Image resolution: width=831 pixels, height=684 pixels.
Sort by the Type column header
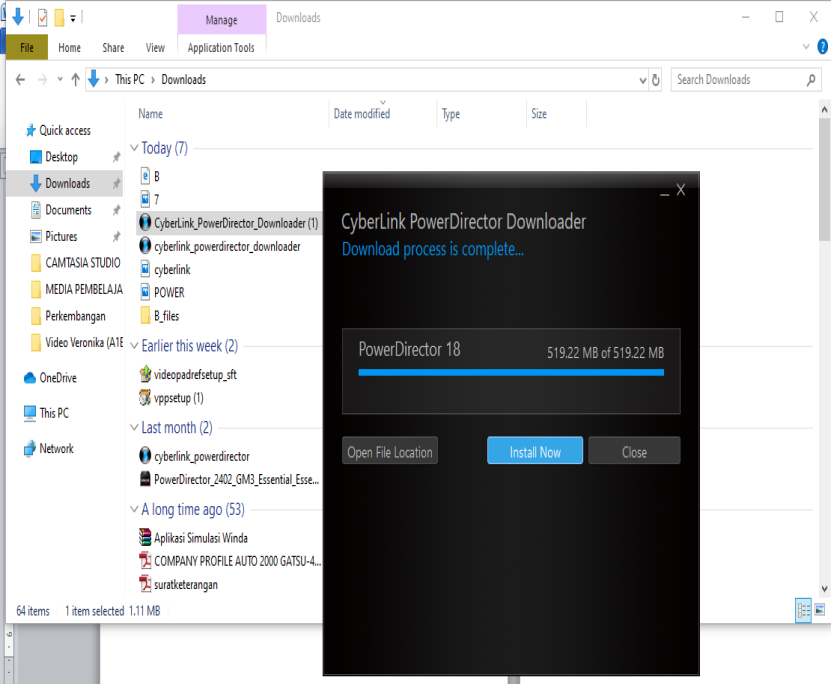tap(451, 114)
